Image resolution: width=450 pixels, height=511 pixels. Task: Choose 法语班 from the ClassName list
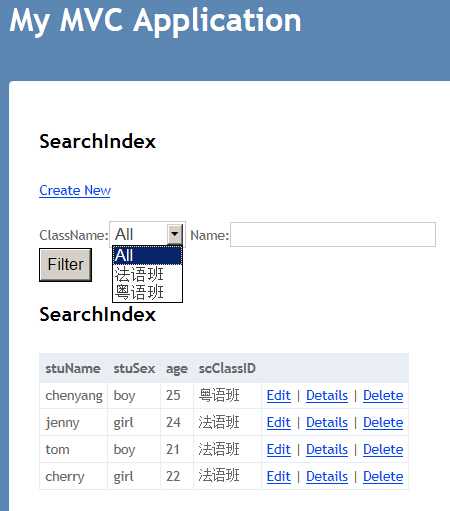[147, 274]
